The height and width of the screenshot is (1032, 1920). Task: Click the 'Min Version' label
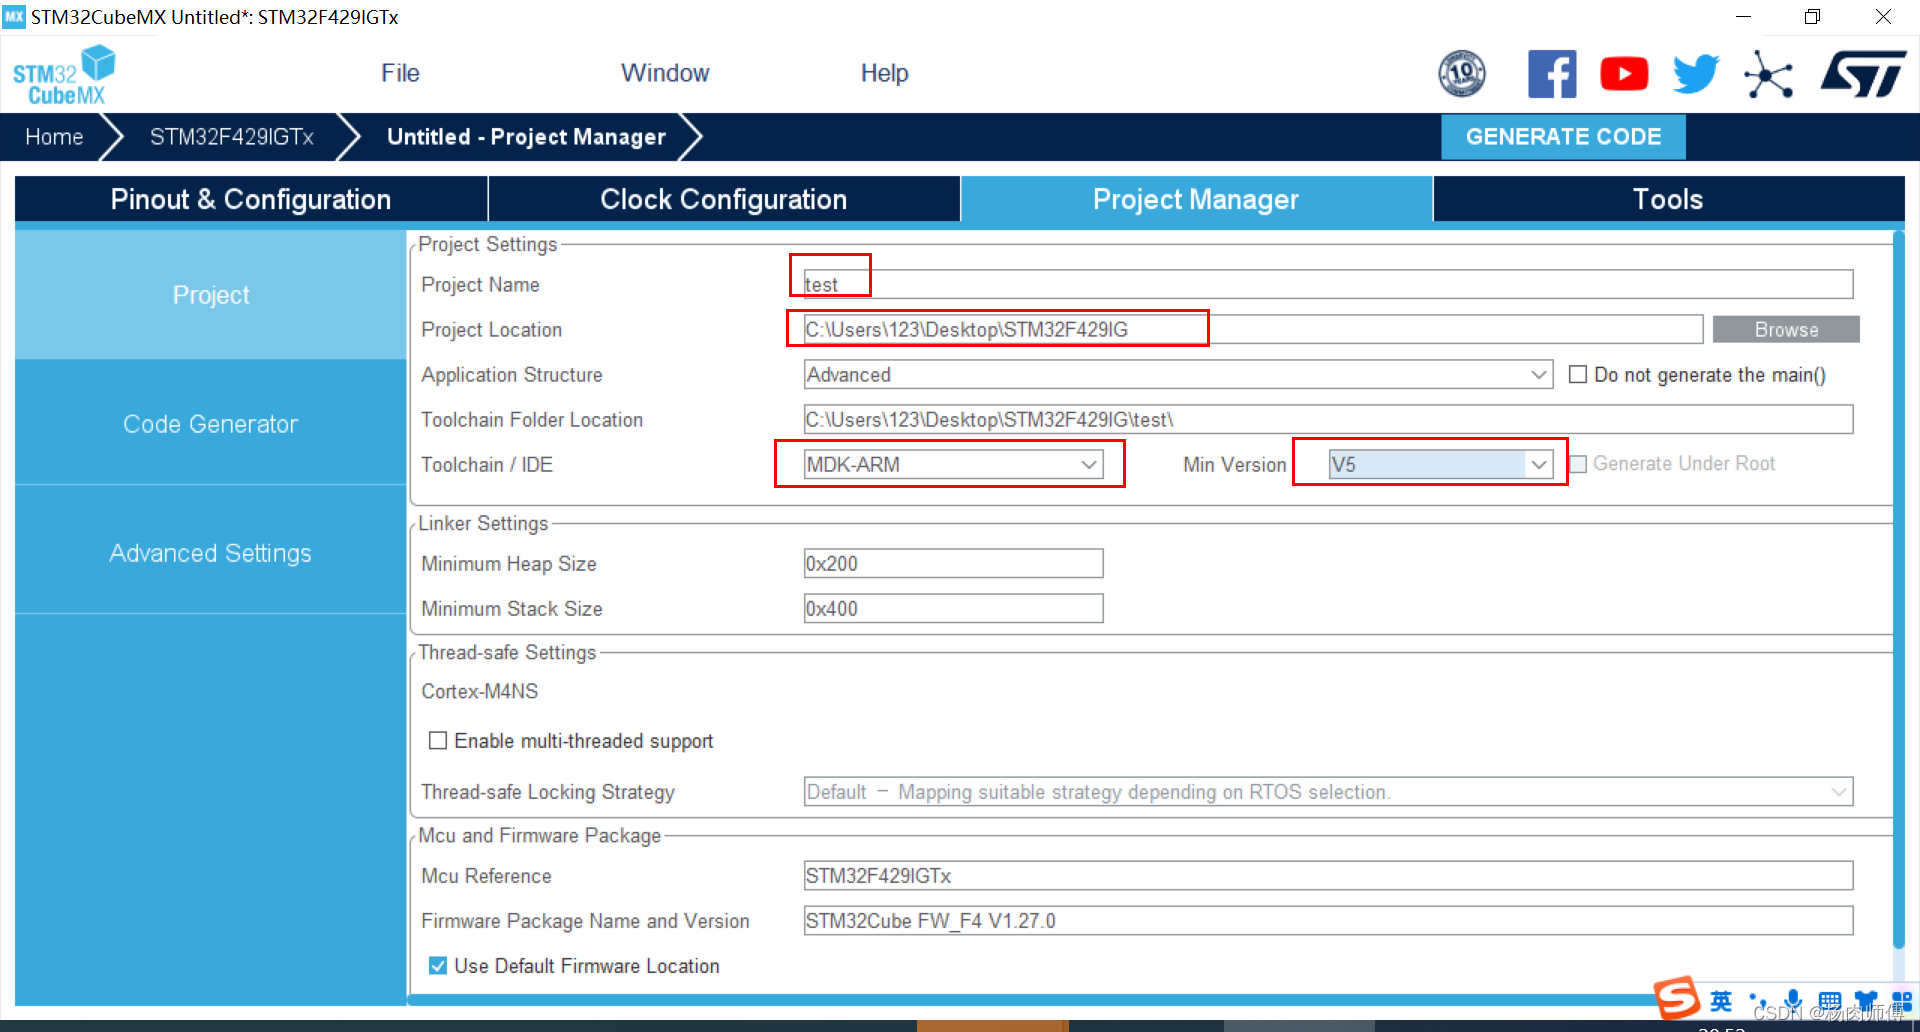(x=1235, y=465)
